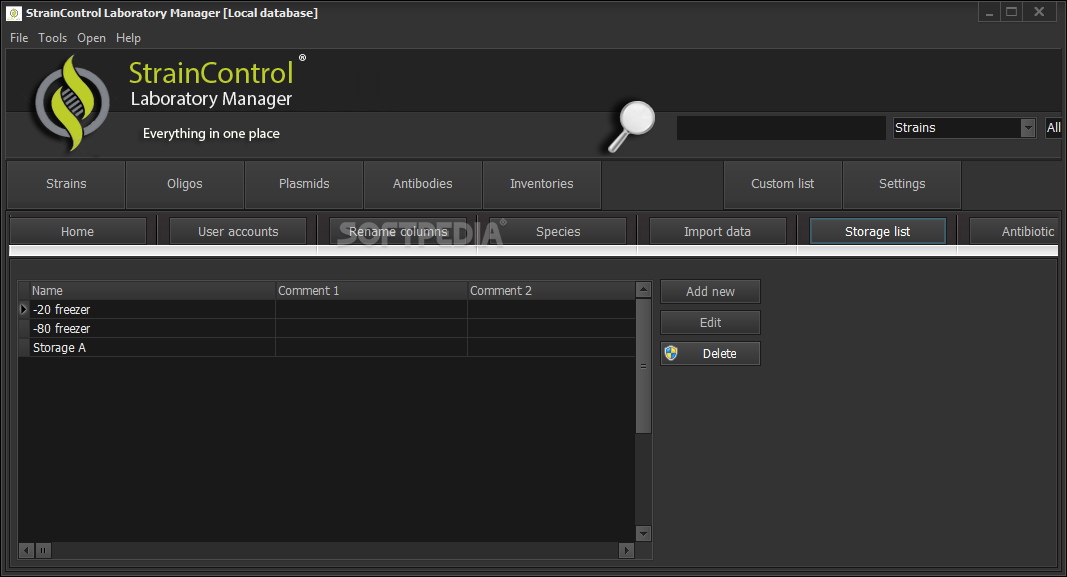Select the Storage A row
The image size is (1067, 577).
point(327,348)
